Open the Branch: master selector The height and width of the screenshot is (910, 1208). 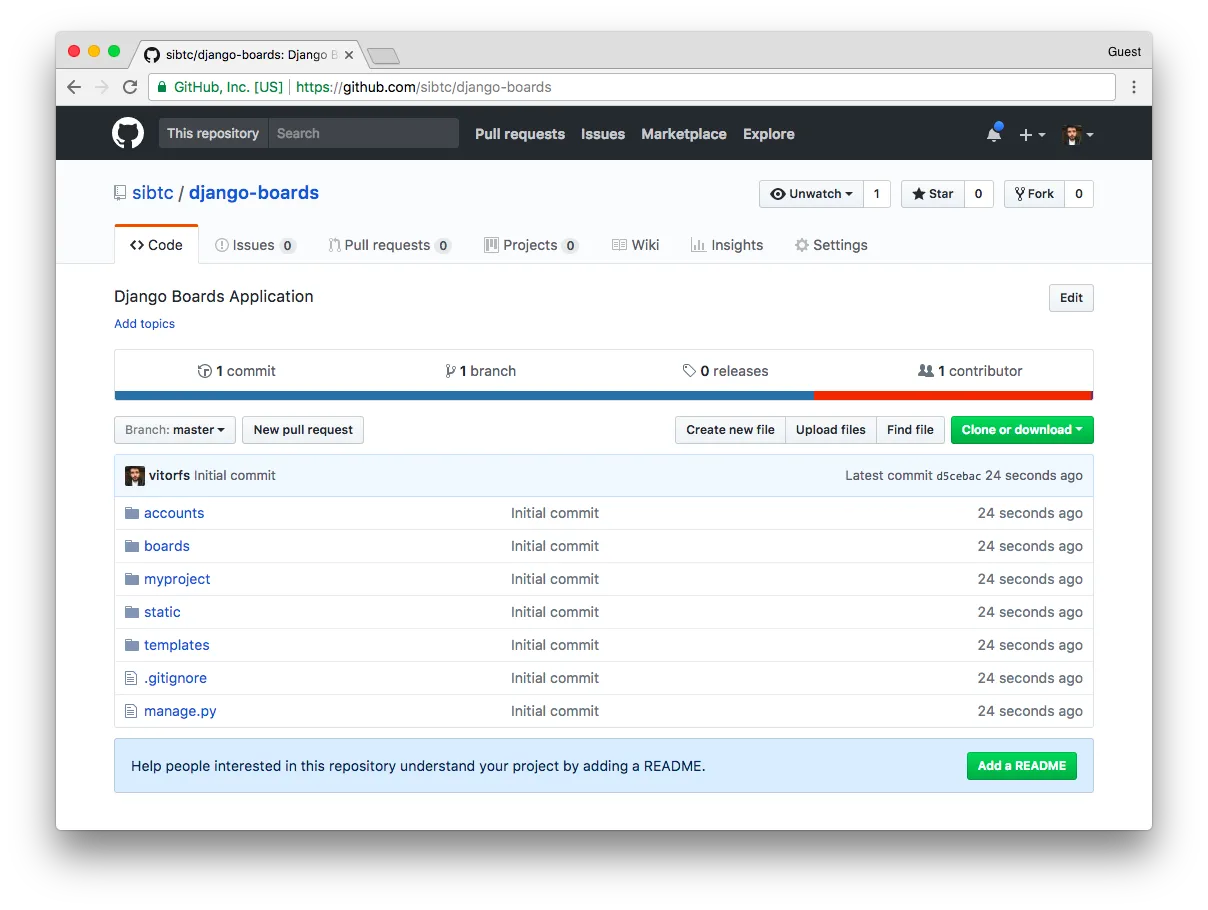175,430
